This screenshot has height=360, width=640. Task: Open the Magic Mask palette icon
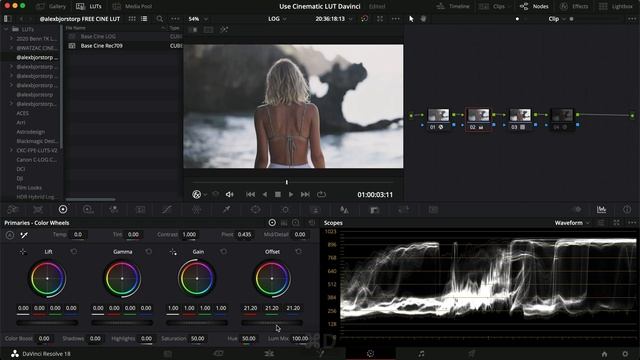click(x=315, y=209)
